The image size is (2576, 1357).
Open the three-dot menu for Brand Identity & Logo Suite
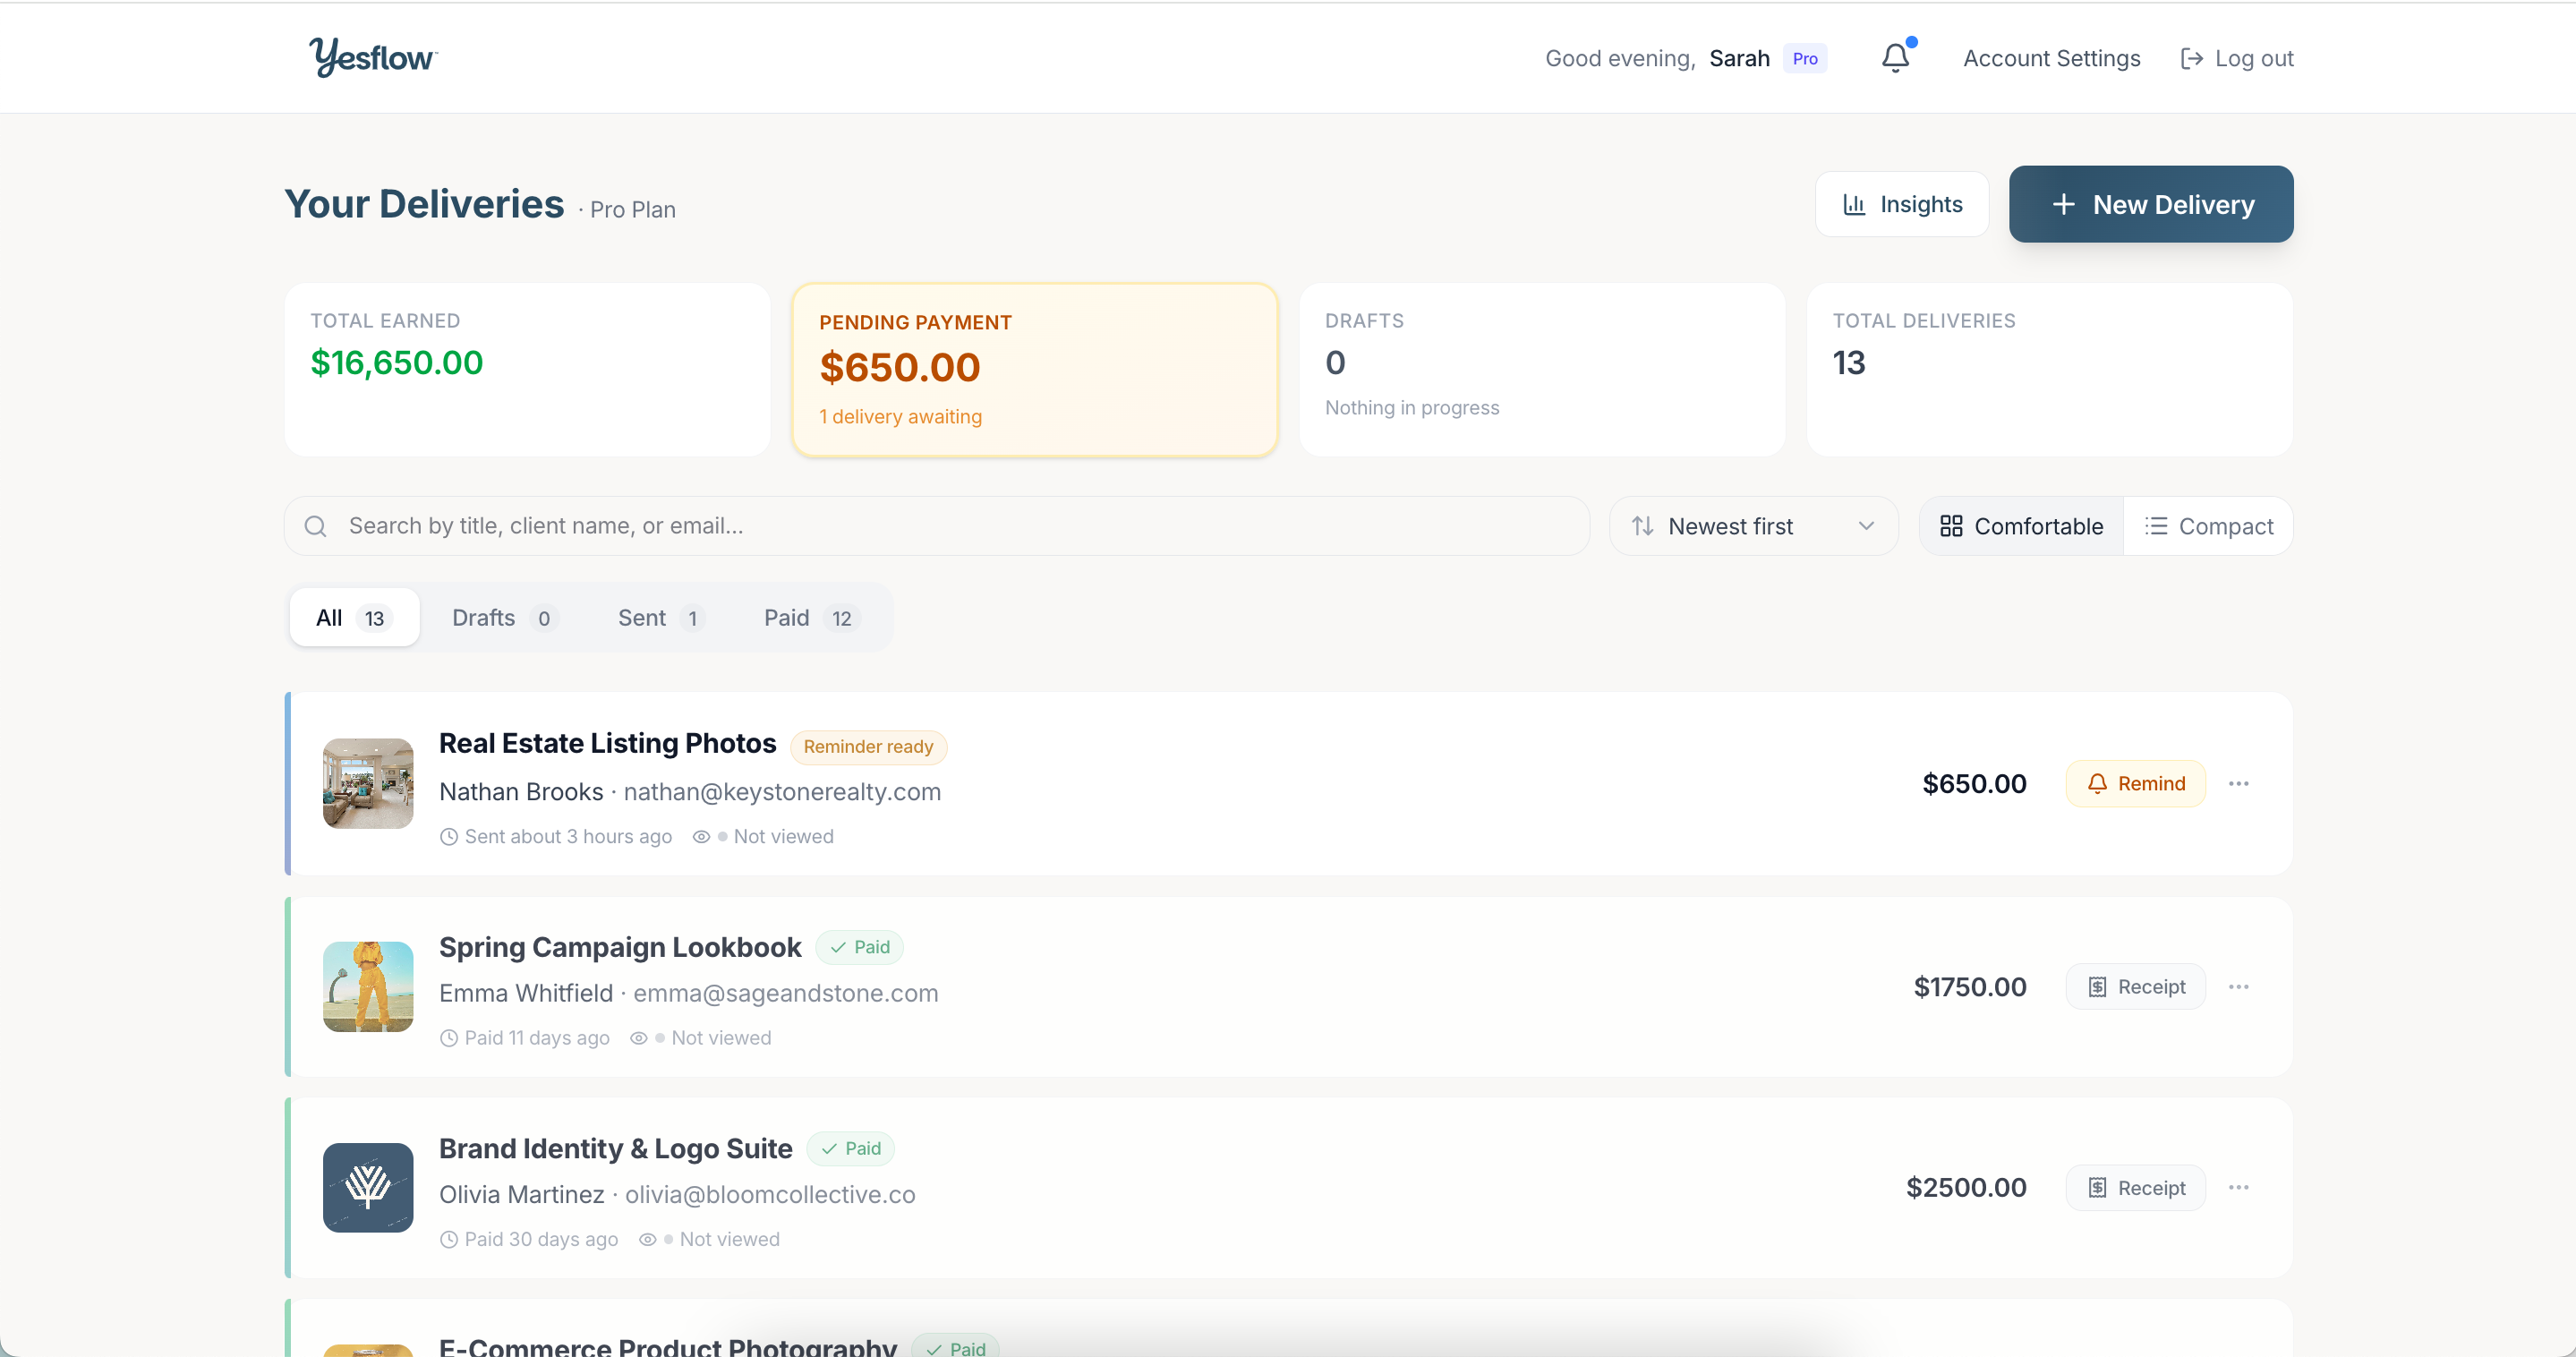tap(2239, 1187)
